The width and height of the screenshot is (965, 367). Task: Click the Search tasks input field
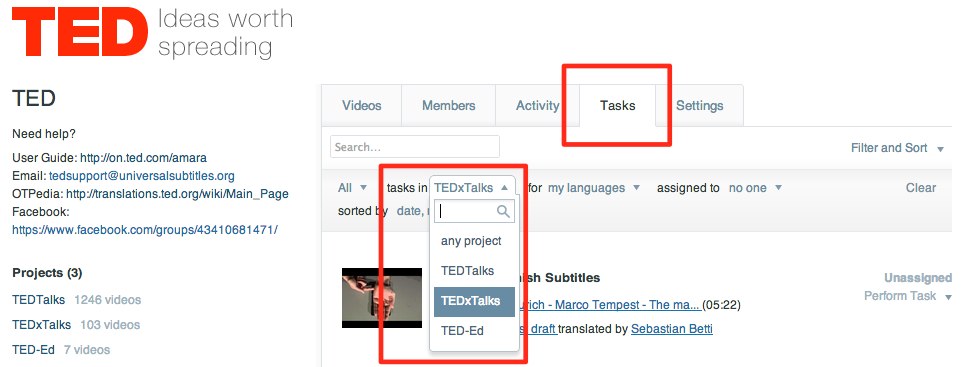tap(415, 147)
